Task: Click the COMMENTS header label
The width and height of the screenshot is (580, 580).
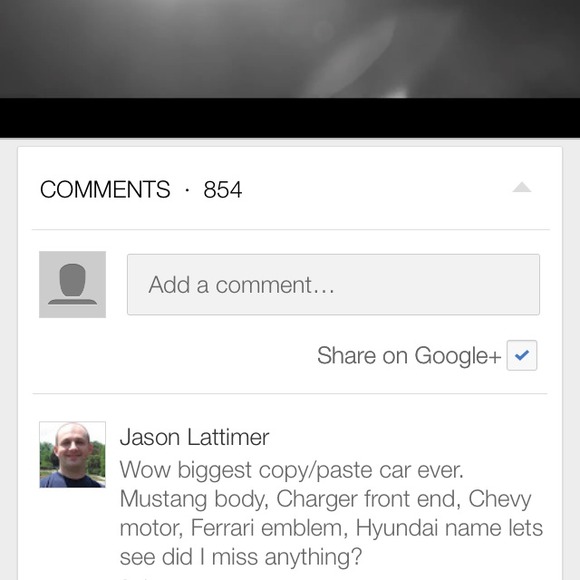Action: click(x=105, y=189)
